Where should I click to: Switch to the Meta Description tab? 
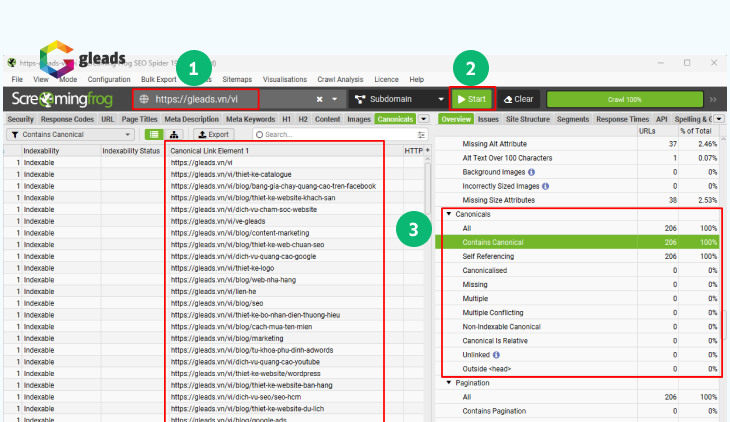[x=191, y=119]
